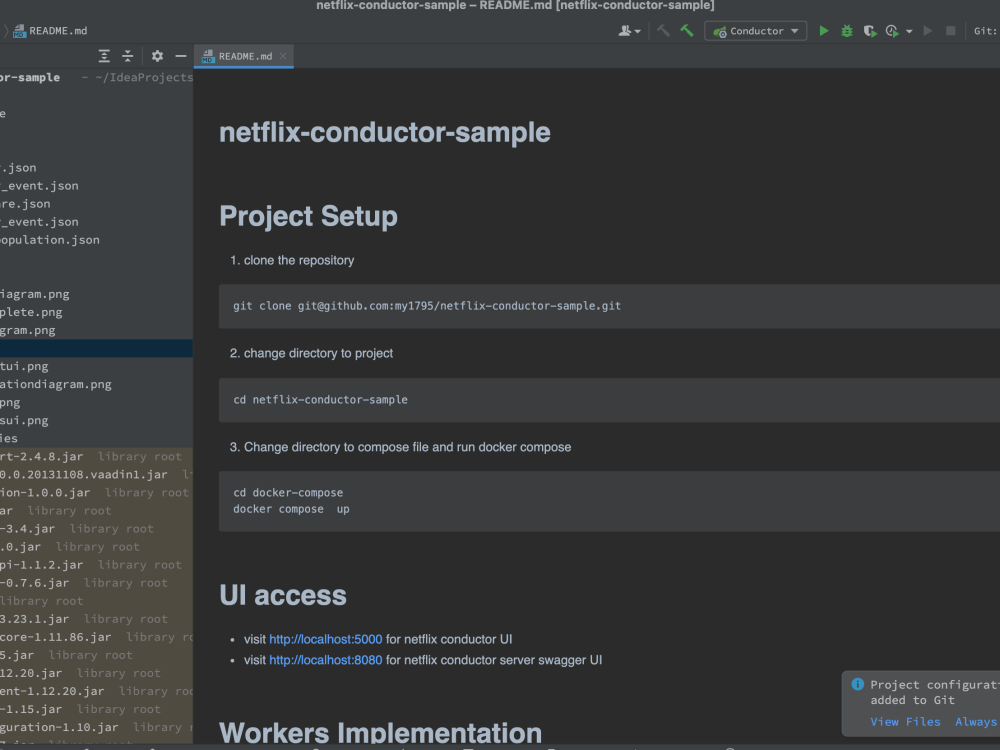Screen dimensions: 1000x750
Task: Select the 'opulation.json' file in tree
Action: tap(96, 240)
